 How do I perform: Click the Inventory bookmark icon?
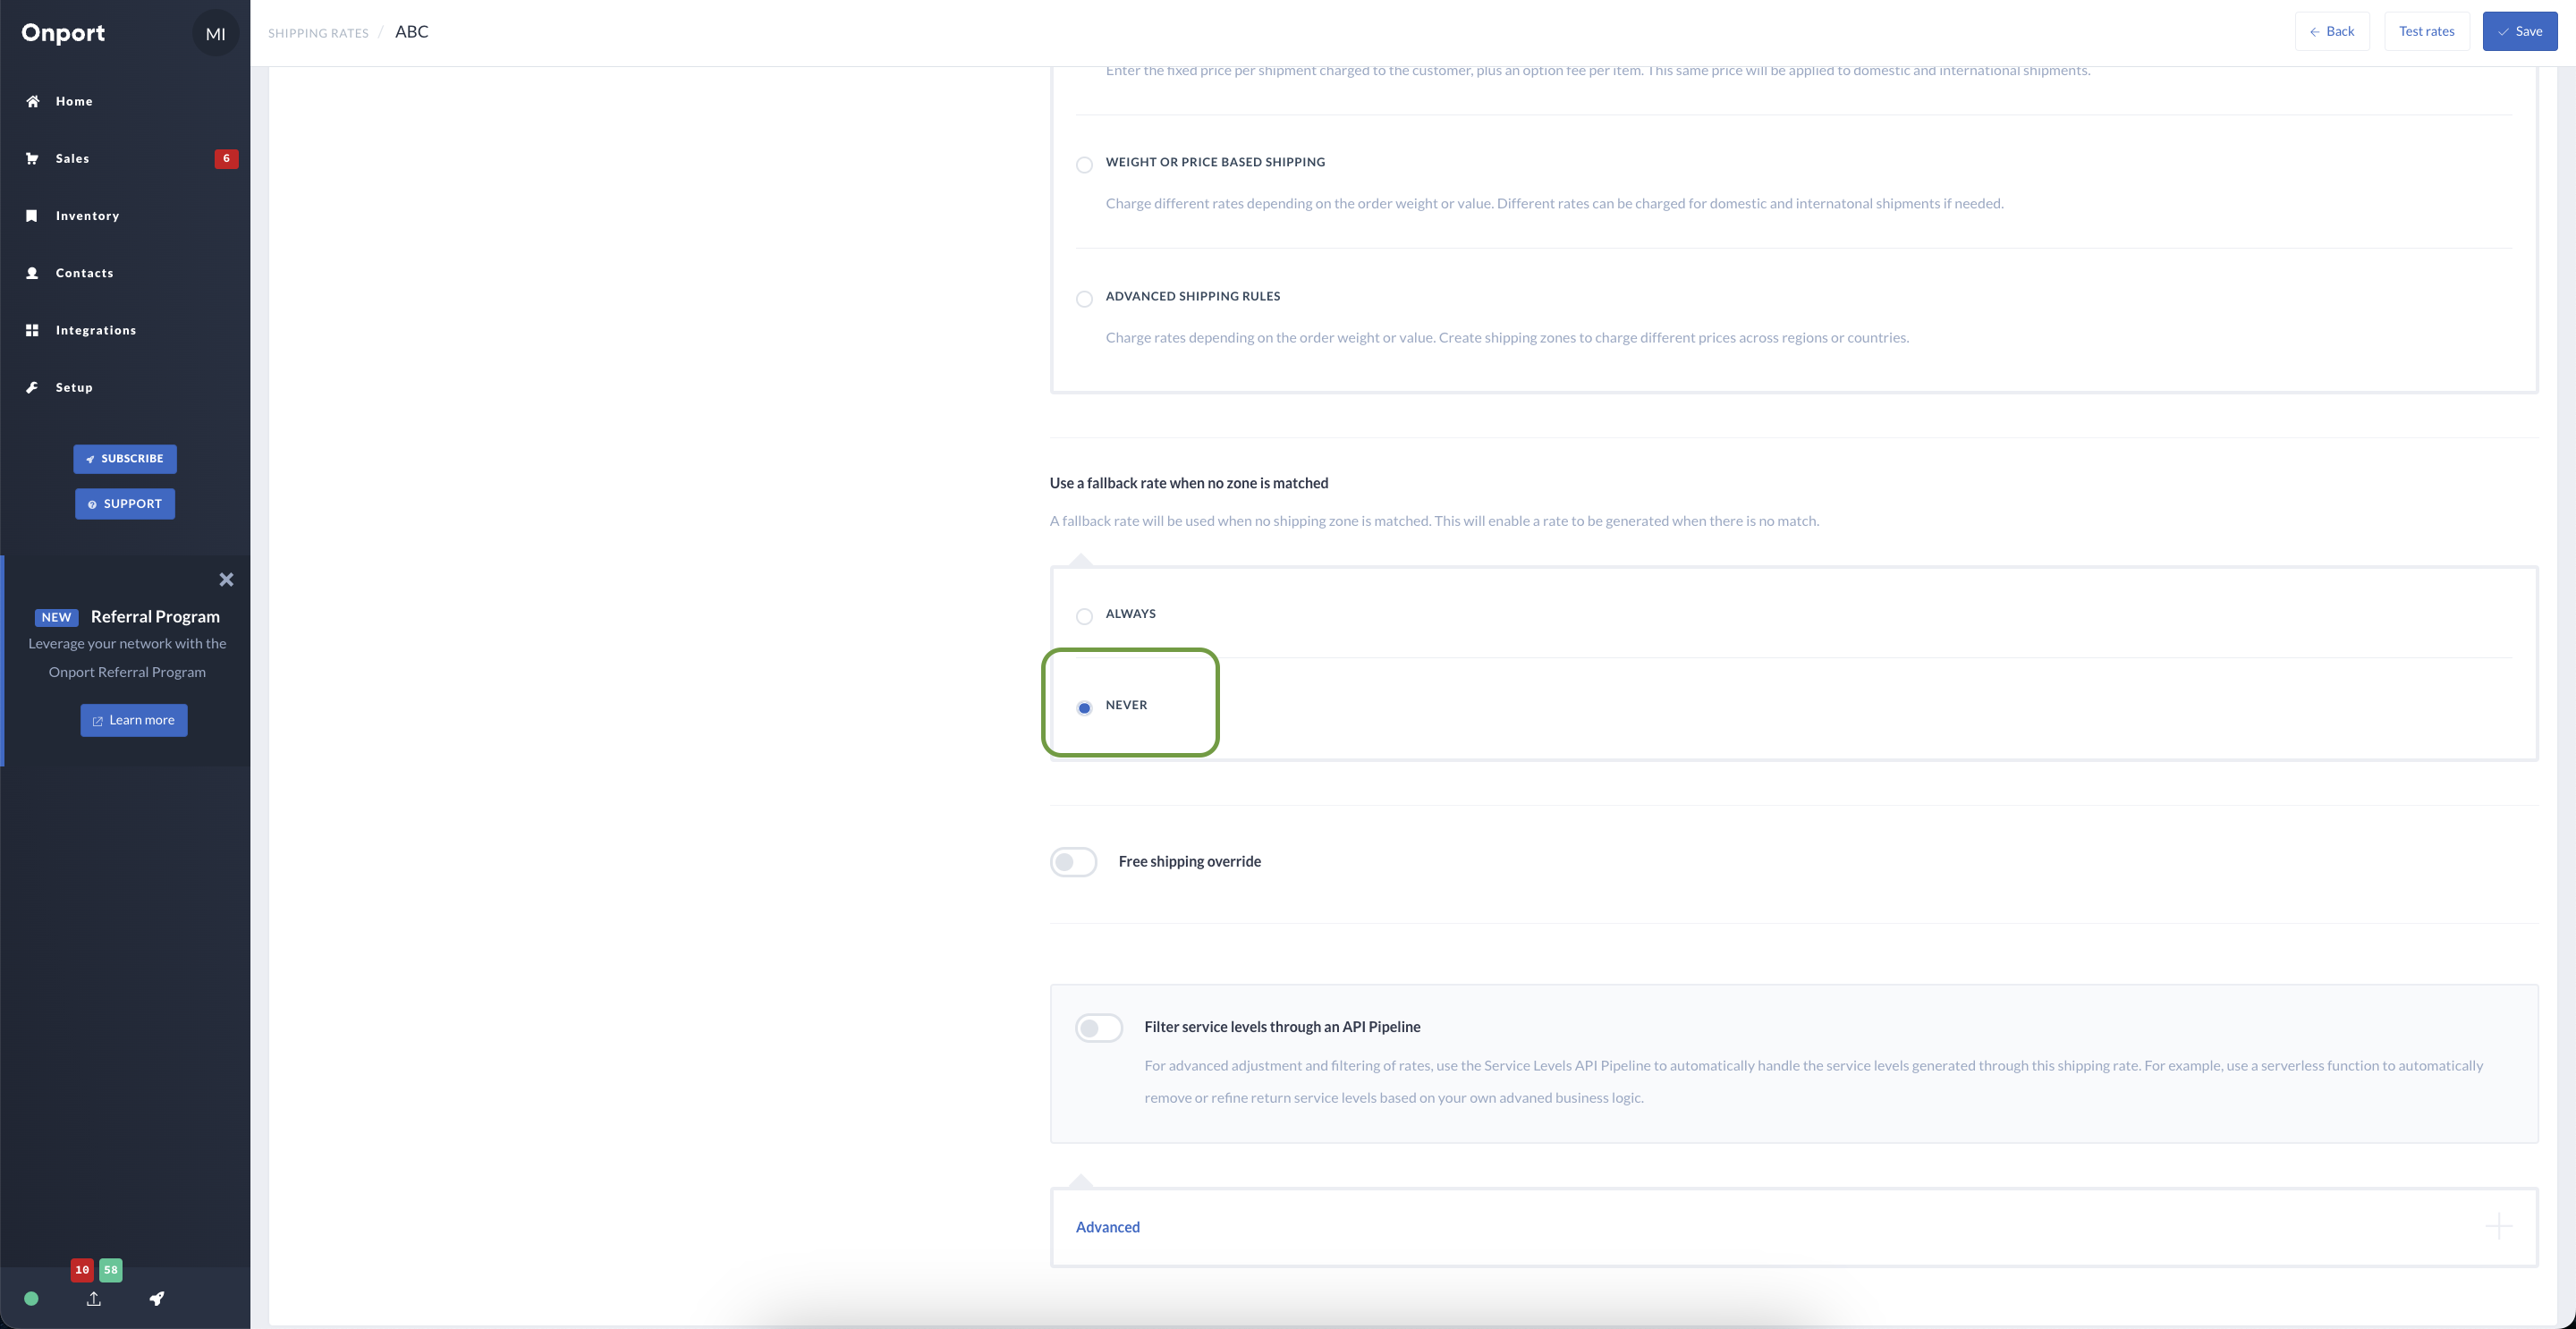coord(32,216)
